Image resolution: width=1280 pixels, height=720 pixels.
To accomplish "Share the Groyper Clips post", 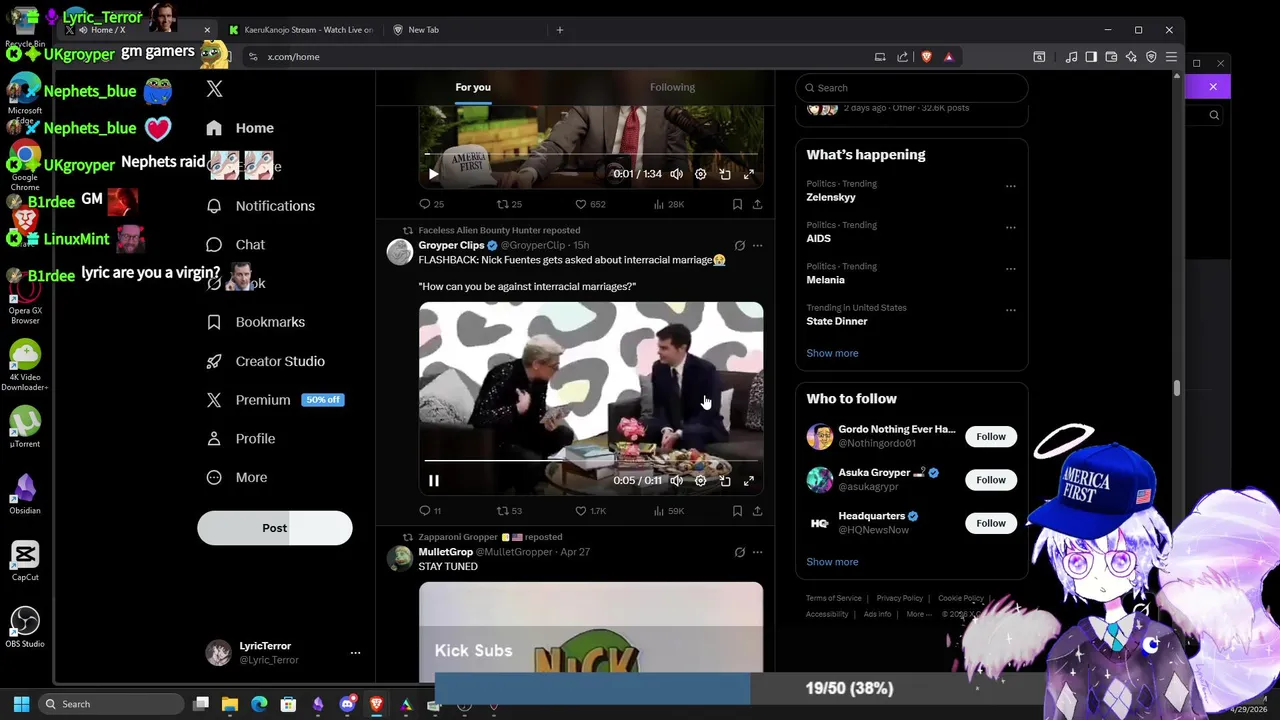I will point(757,511).
